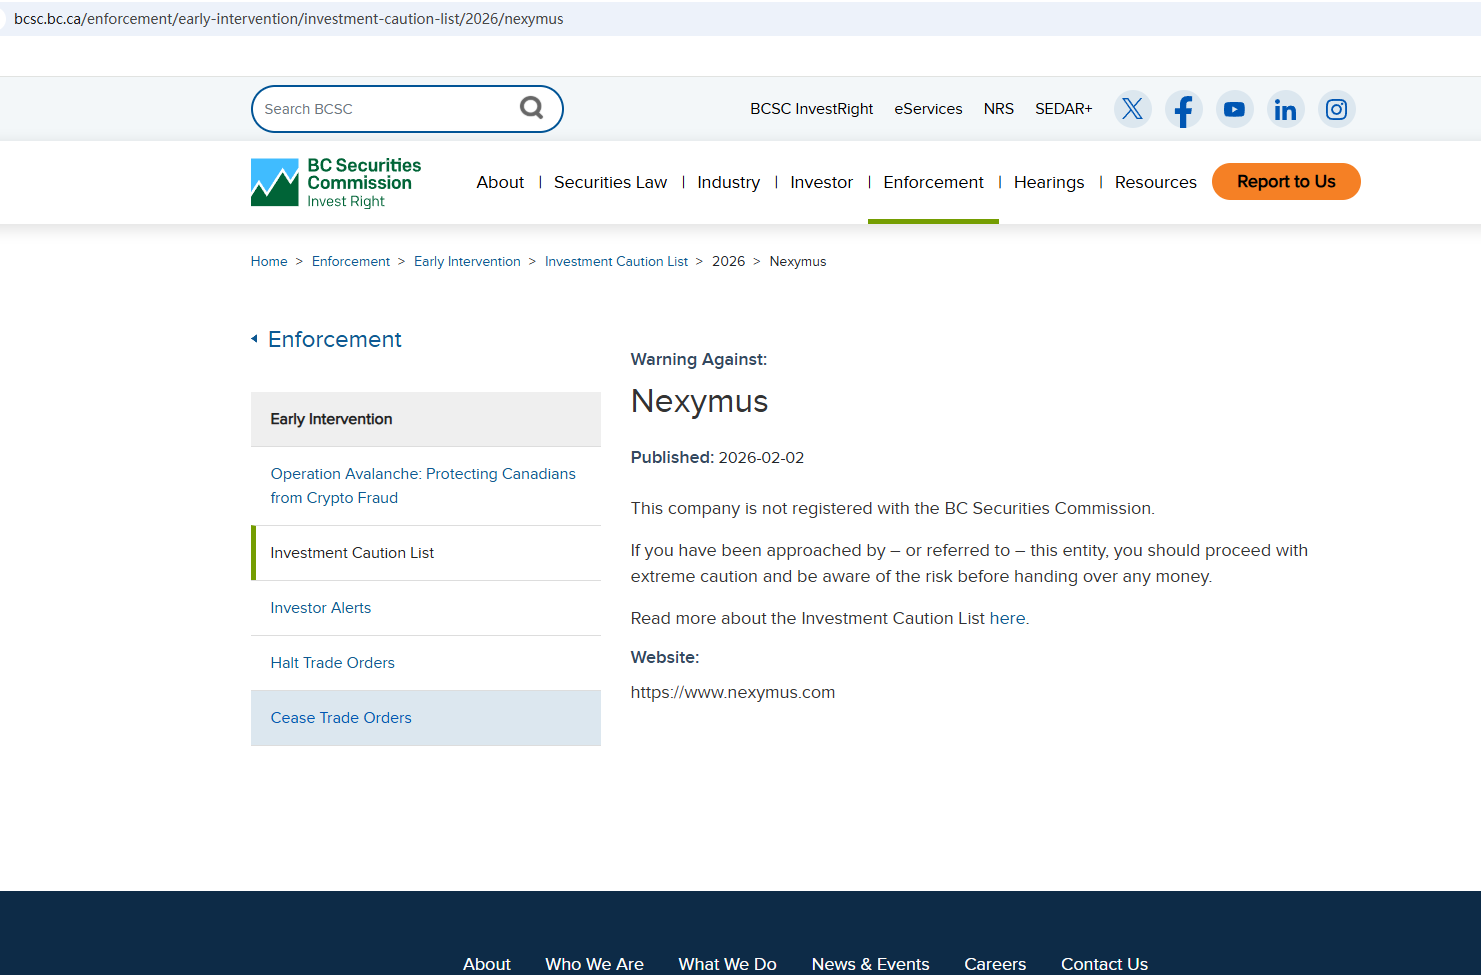
Task: Open the Enforcement main menu
Action: tap(933, 182)
